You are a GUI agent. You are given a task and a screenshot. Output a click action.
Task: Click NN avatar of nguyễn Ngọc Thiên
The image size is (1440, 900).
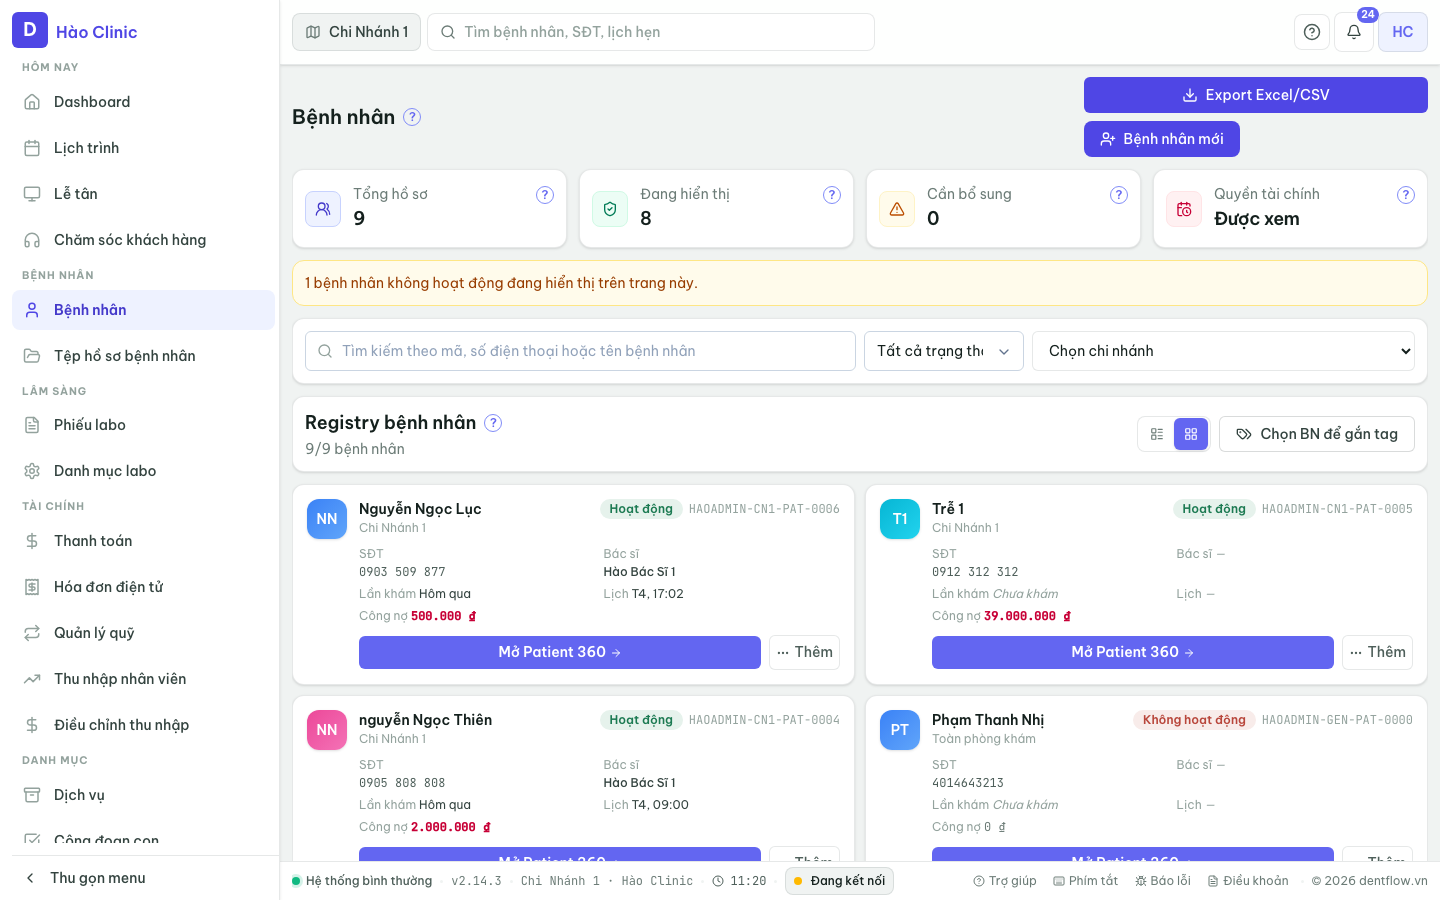tap(327, 730)
